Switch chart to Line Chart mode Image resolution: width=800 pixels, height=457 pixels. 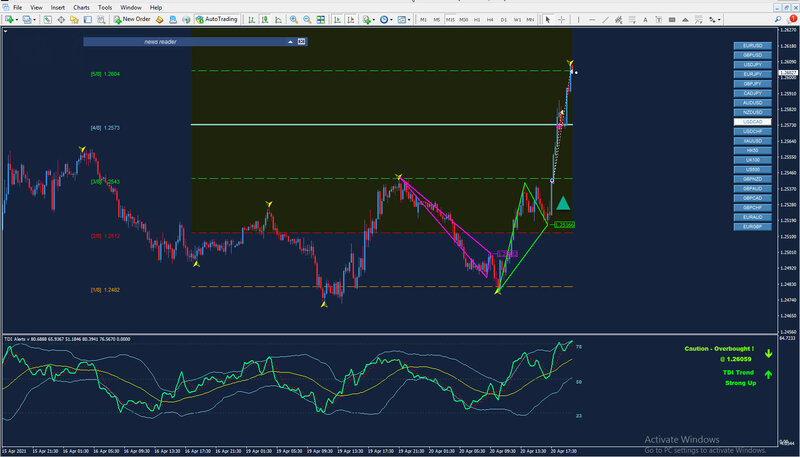278,19
